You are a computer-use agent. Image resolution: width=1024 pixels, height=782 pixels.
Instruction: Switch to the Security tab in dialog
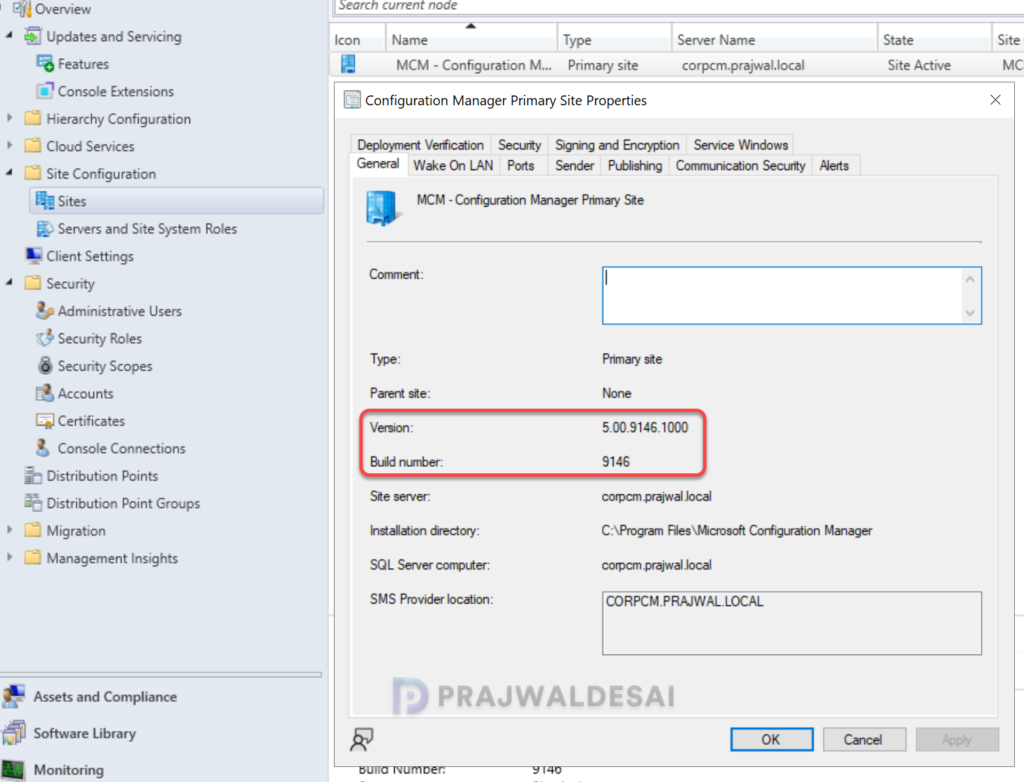point(519,145)
